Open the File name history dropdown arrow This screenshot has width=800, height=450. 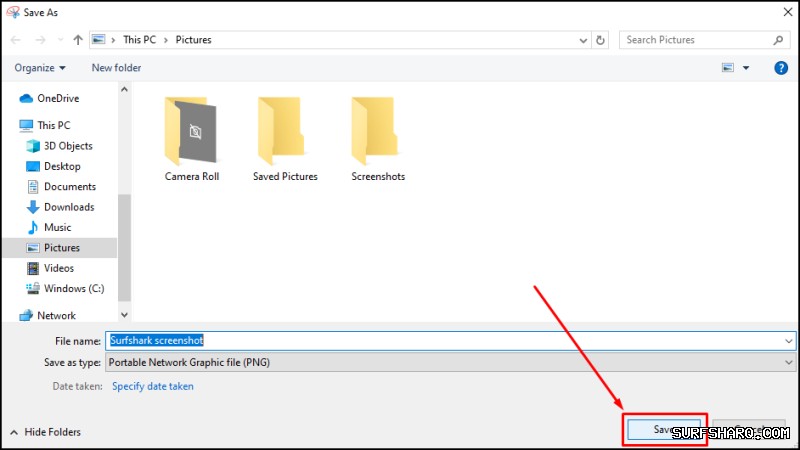[789, 341]
